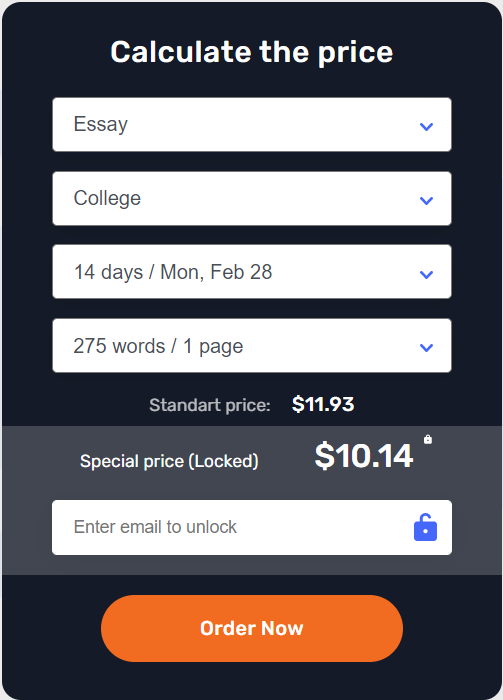Click the Order Now button
The height and width of the screenshot is (700, 503).
click(x=252, y=628)
